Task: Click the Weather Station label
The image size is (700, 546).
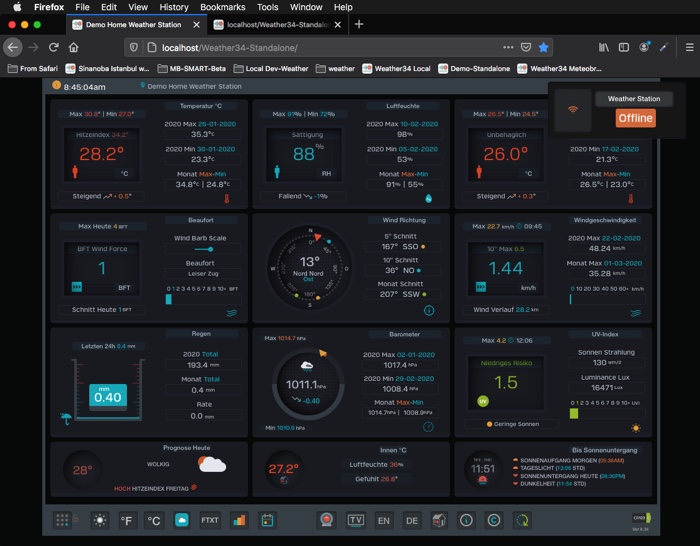Action: click(x=633, y=99)
